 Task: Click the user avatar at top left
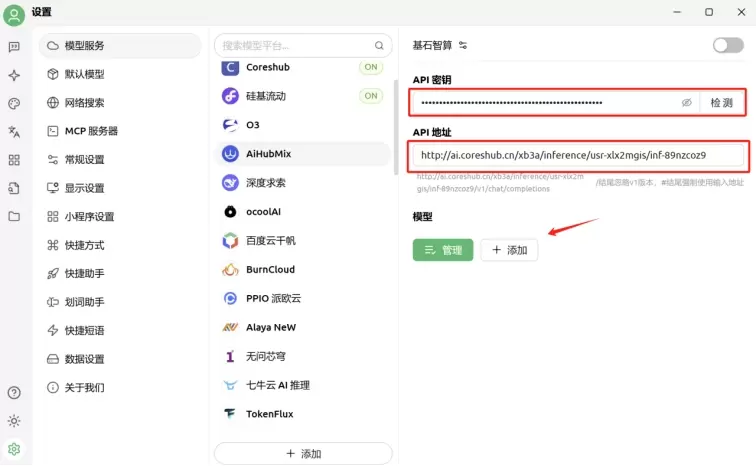click(14, 14)
